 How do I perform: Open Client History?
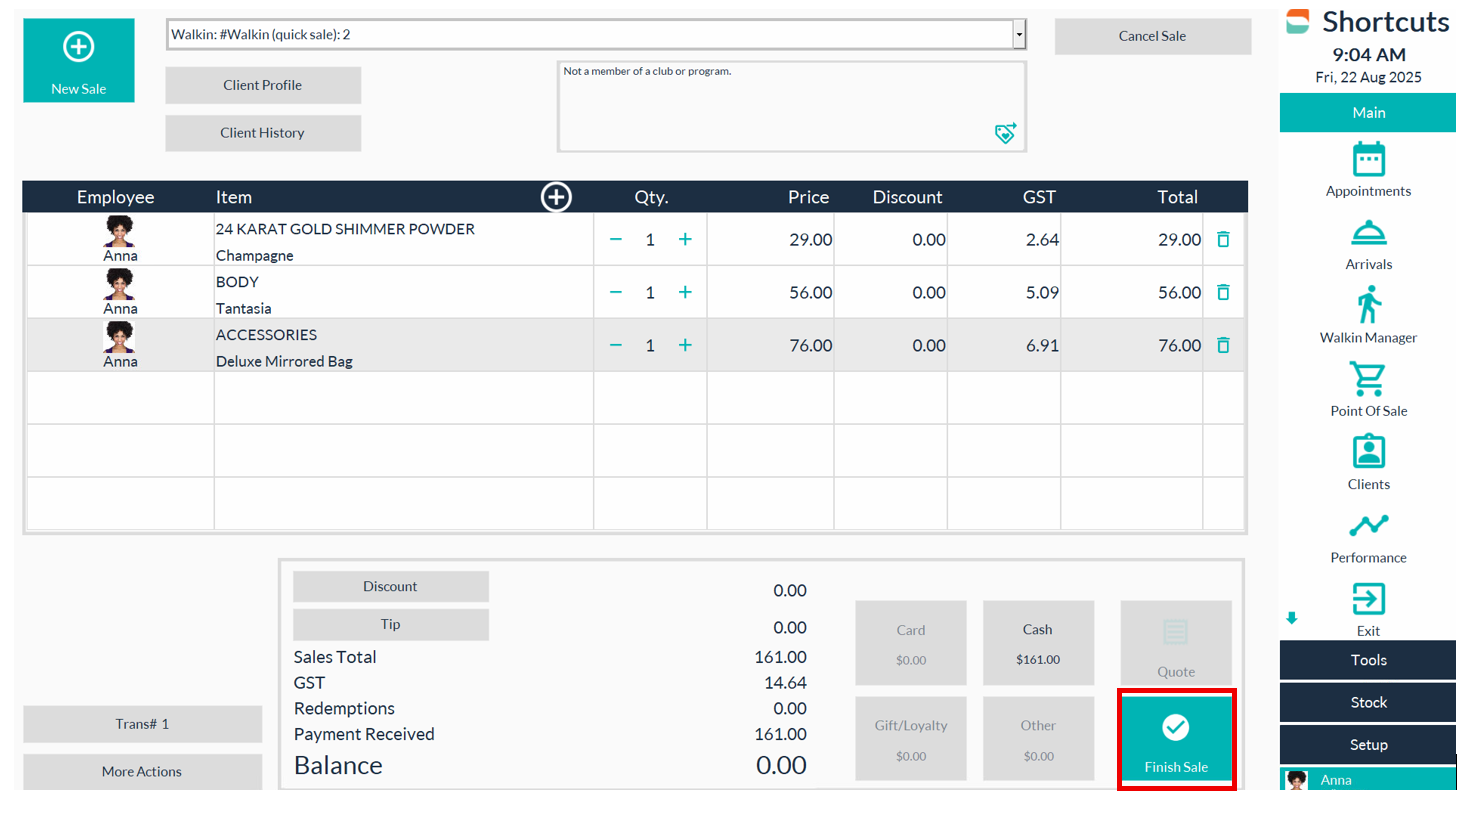pyautogui.click(x=263, y=133)
